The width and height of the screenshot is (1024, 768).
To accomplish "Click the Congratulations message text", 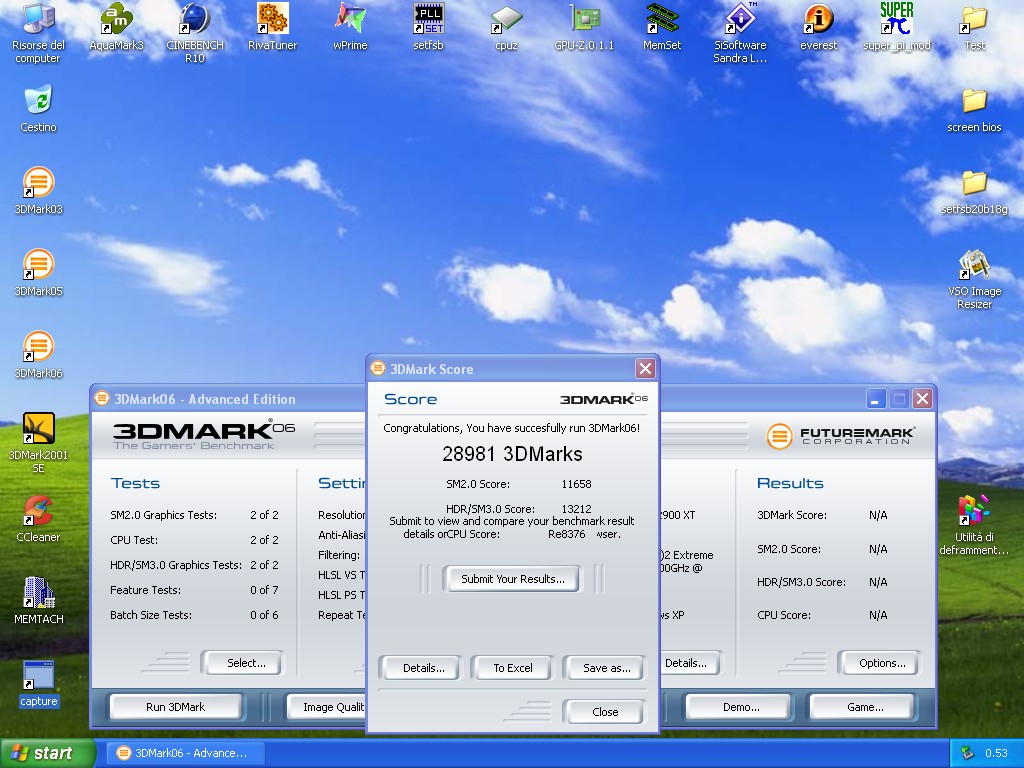I will tap(511, 428).
